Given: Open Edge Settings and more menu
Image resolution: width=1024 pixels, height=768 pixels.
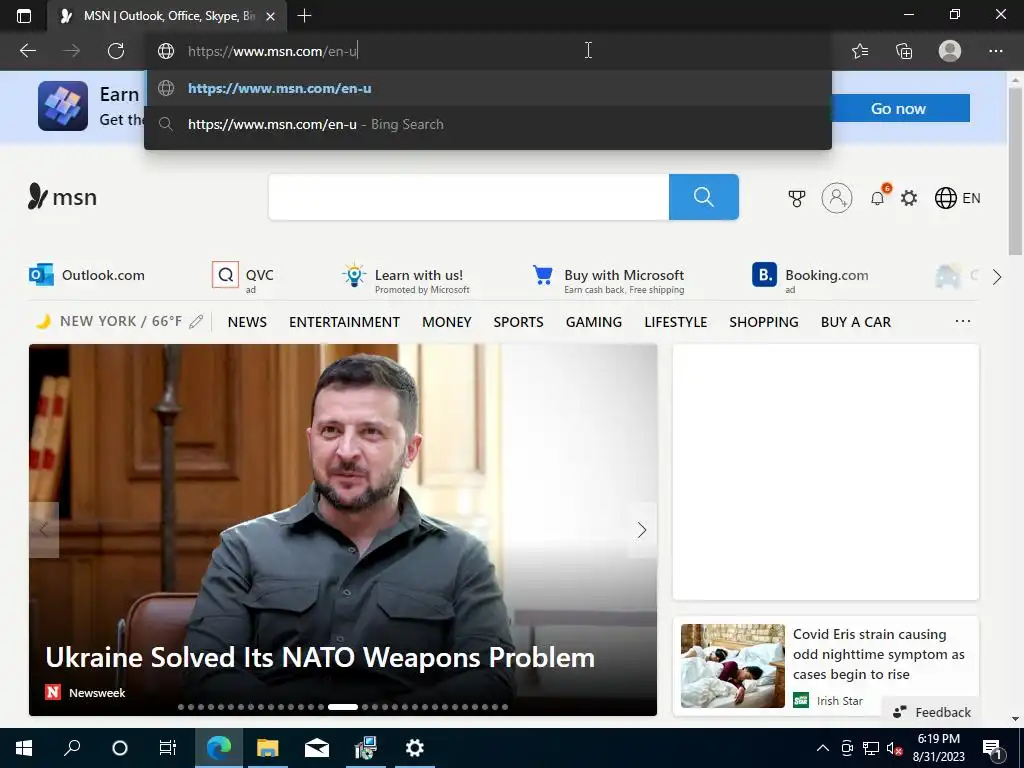Looking at the screenshot, I should click(995, 51).
